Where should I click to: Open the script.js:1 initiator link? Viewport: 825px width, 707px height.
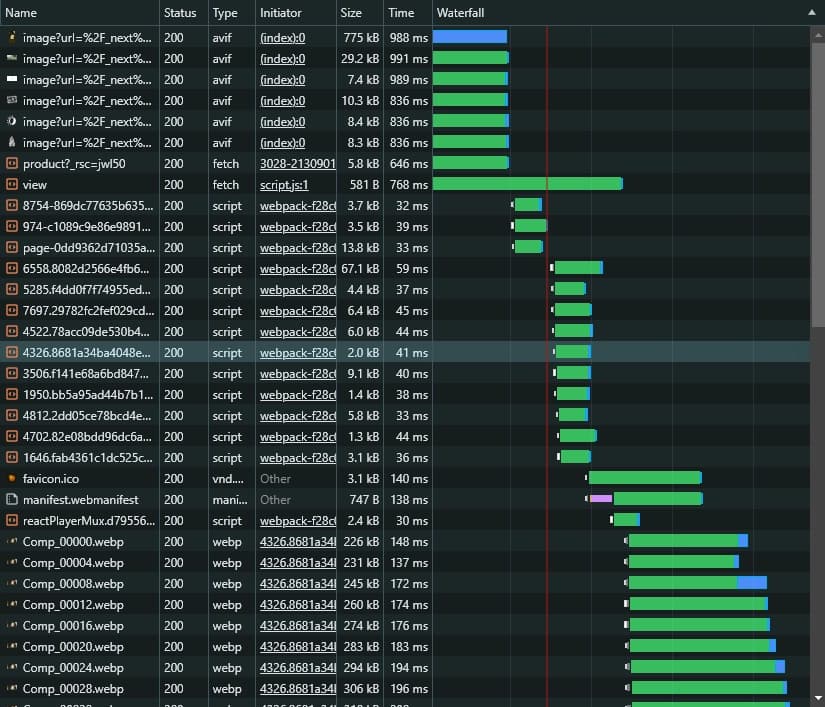[x=285, y=185]
